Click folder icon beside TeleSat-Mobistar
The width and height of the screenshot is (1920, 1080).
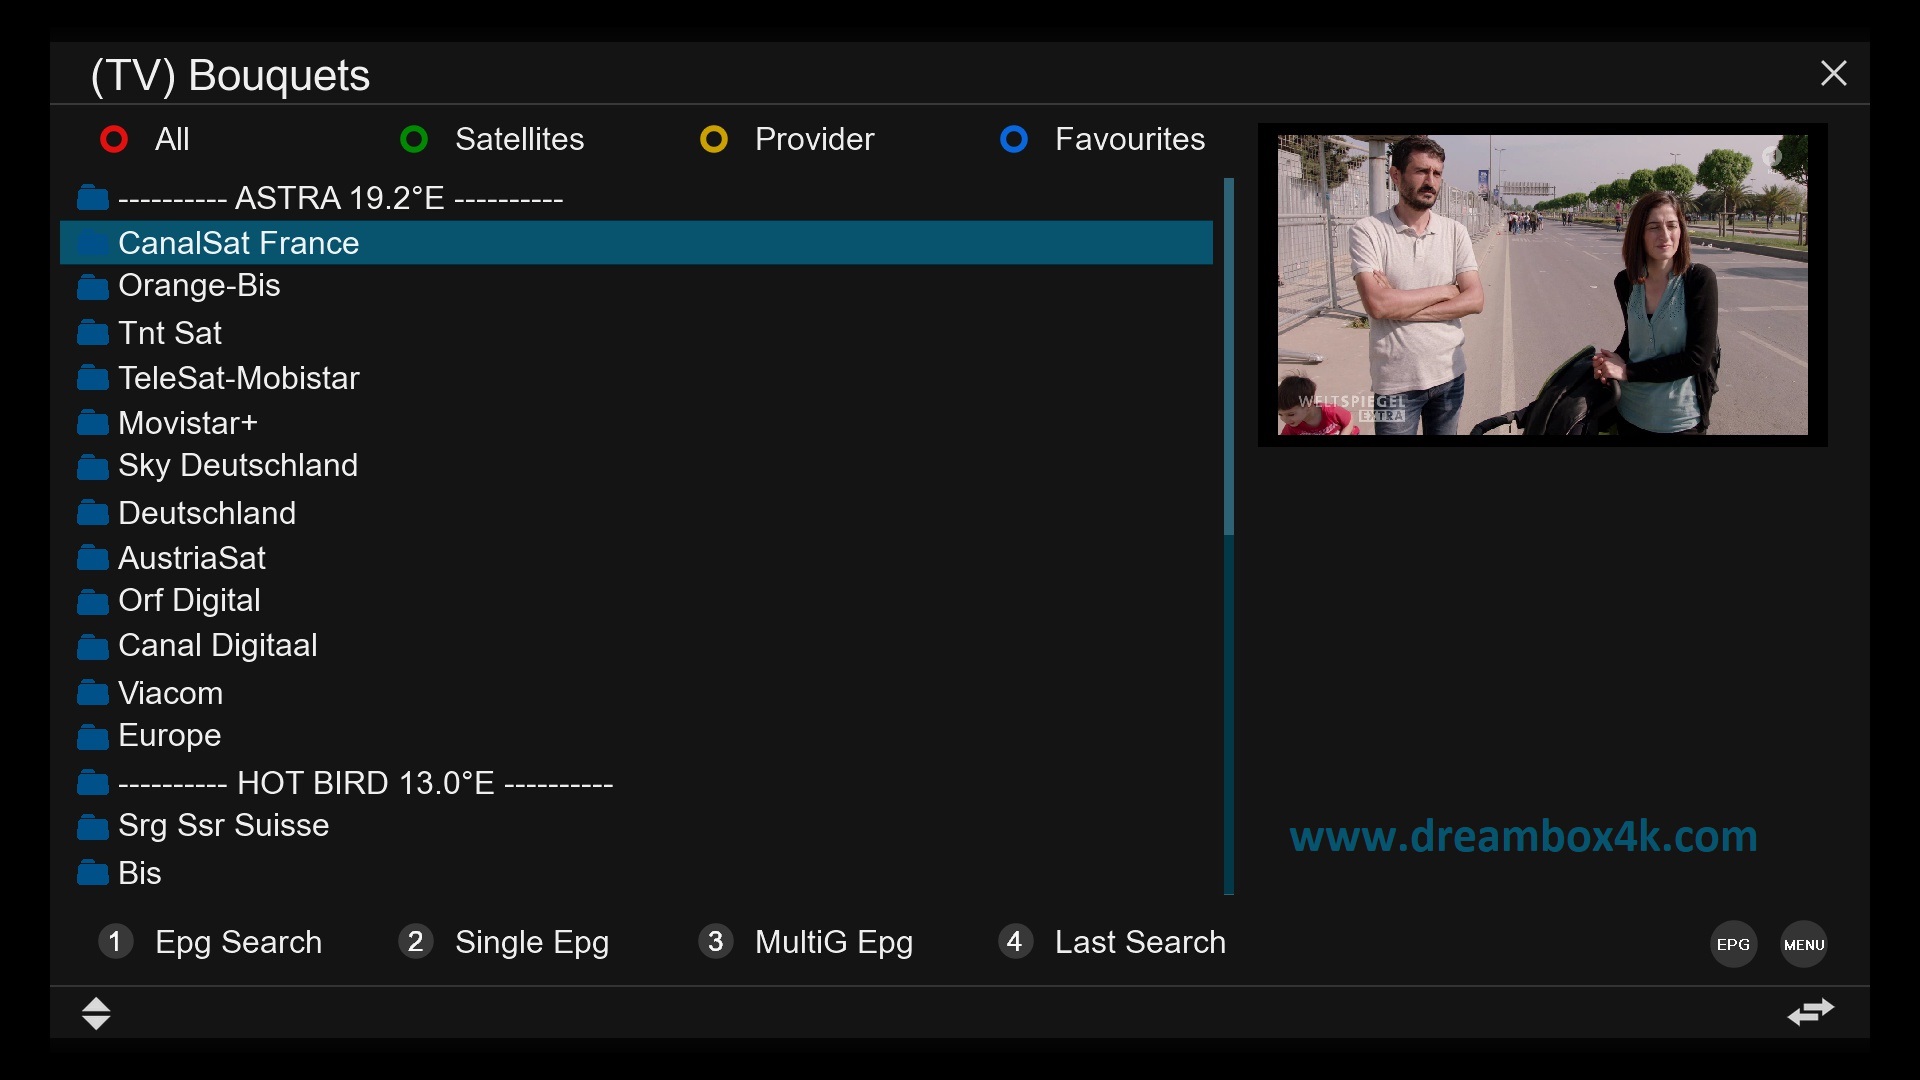click(x=93, y=377)
